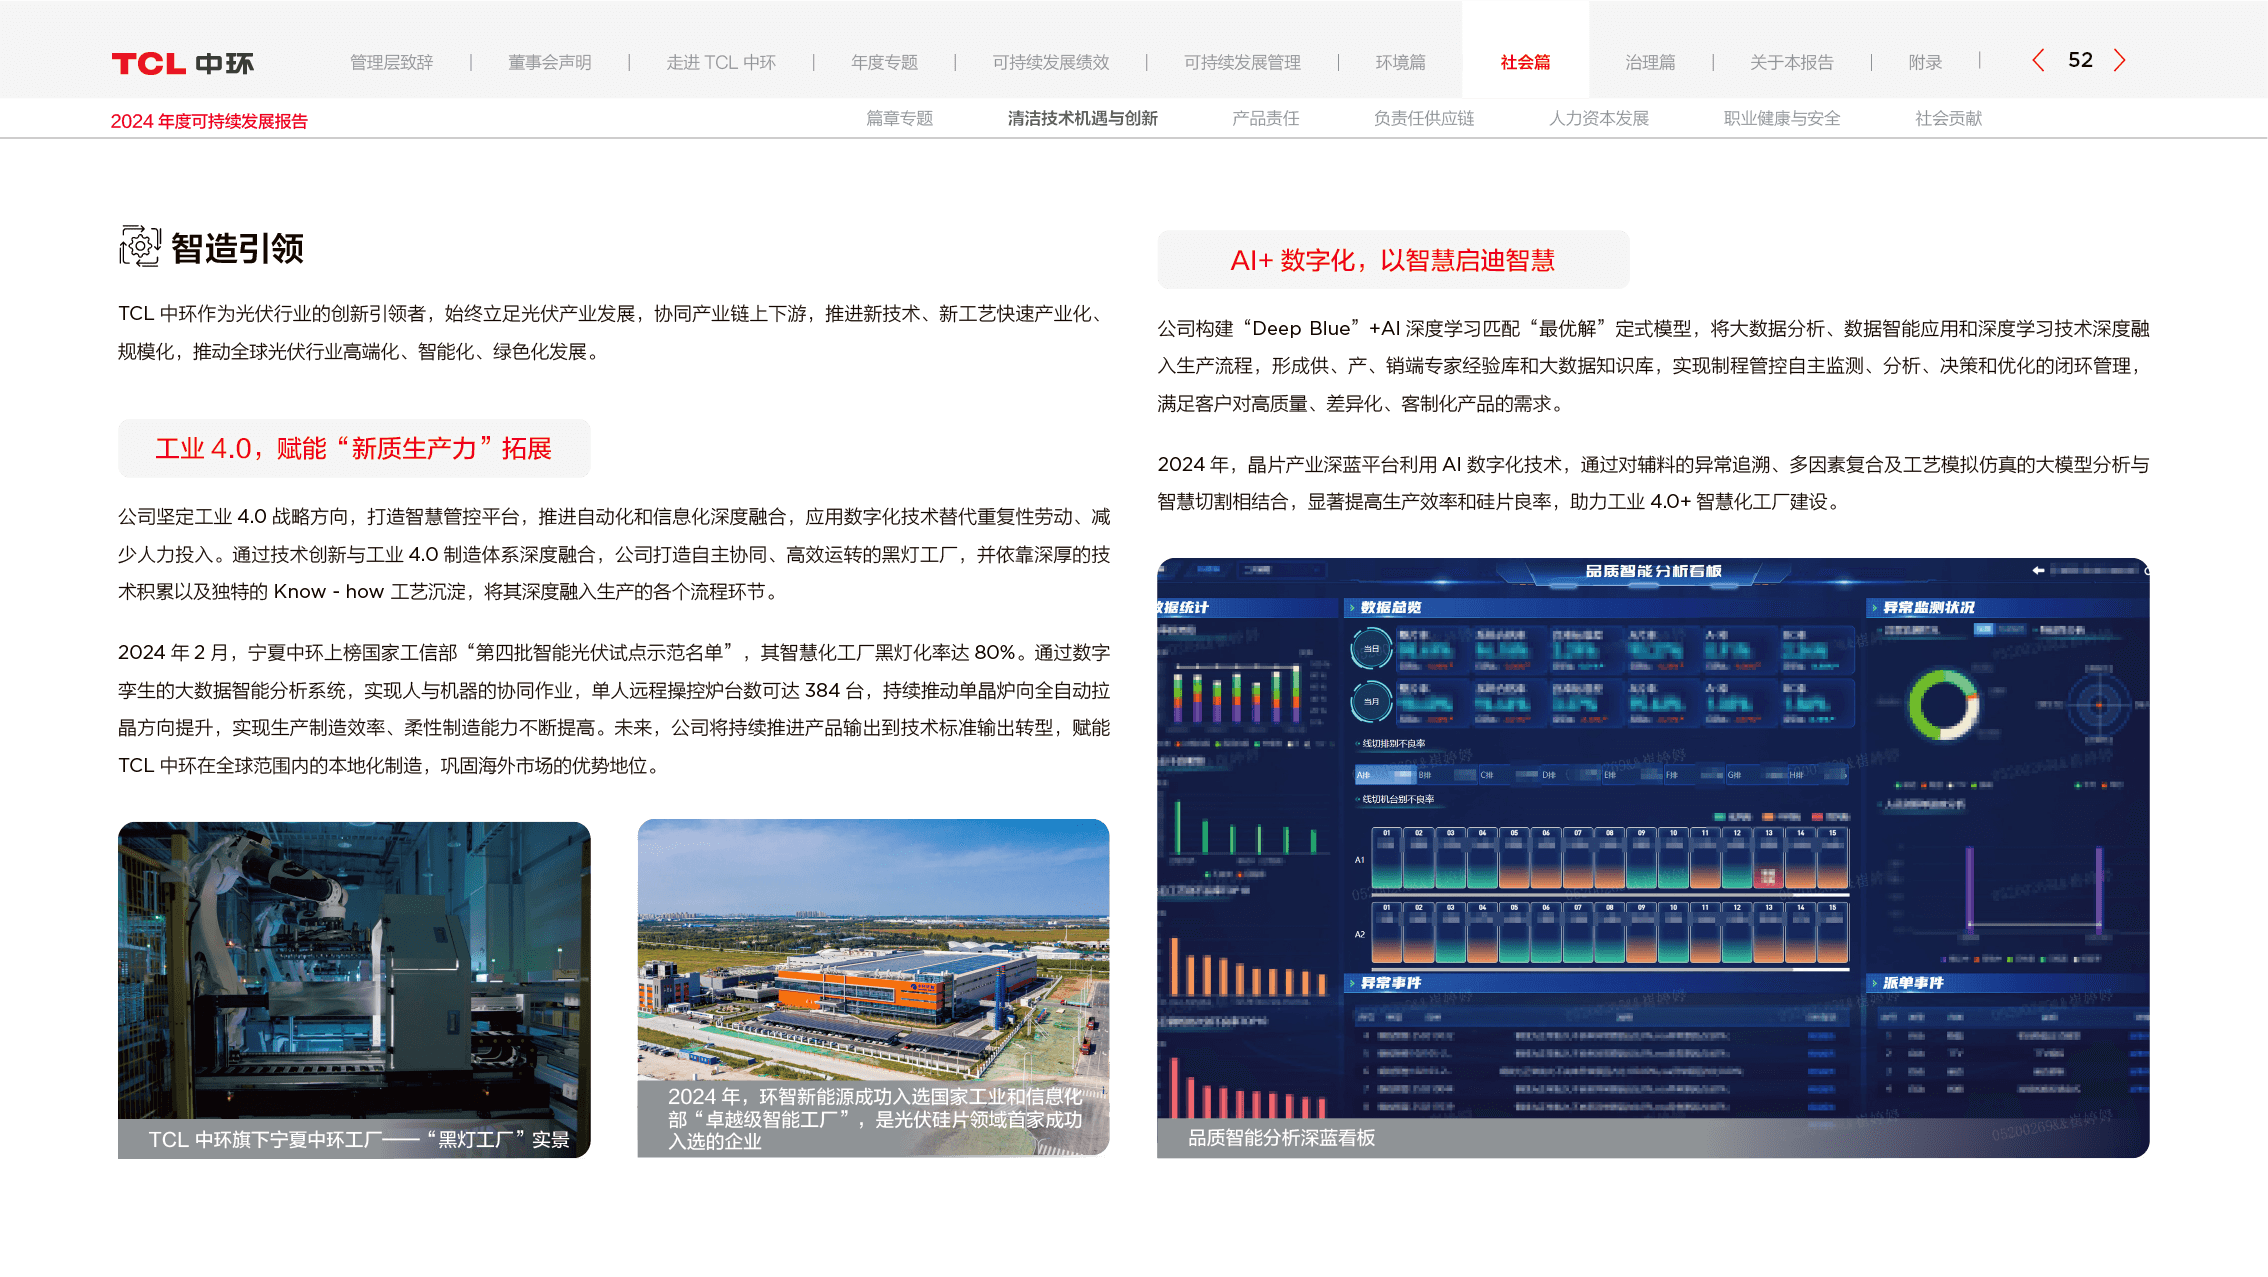Click the AI+ 数字化，以智慧启迪智慧 heading button

tap(1392, 260)
